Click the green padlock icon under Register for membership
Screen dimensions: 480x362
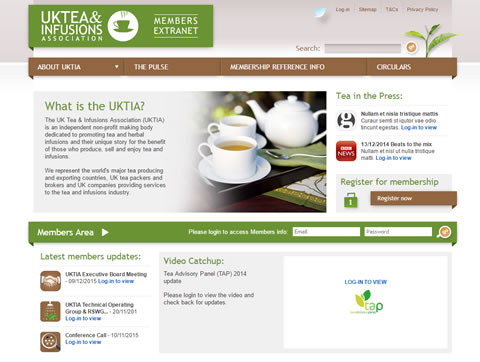pos(350,200)
